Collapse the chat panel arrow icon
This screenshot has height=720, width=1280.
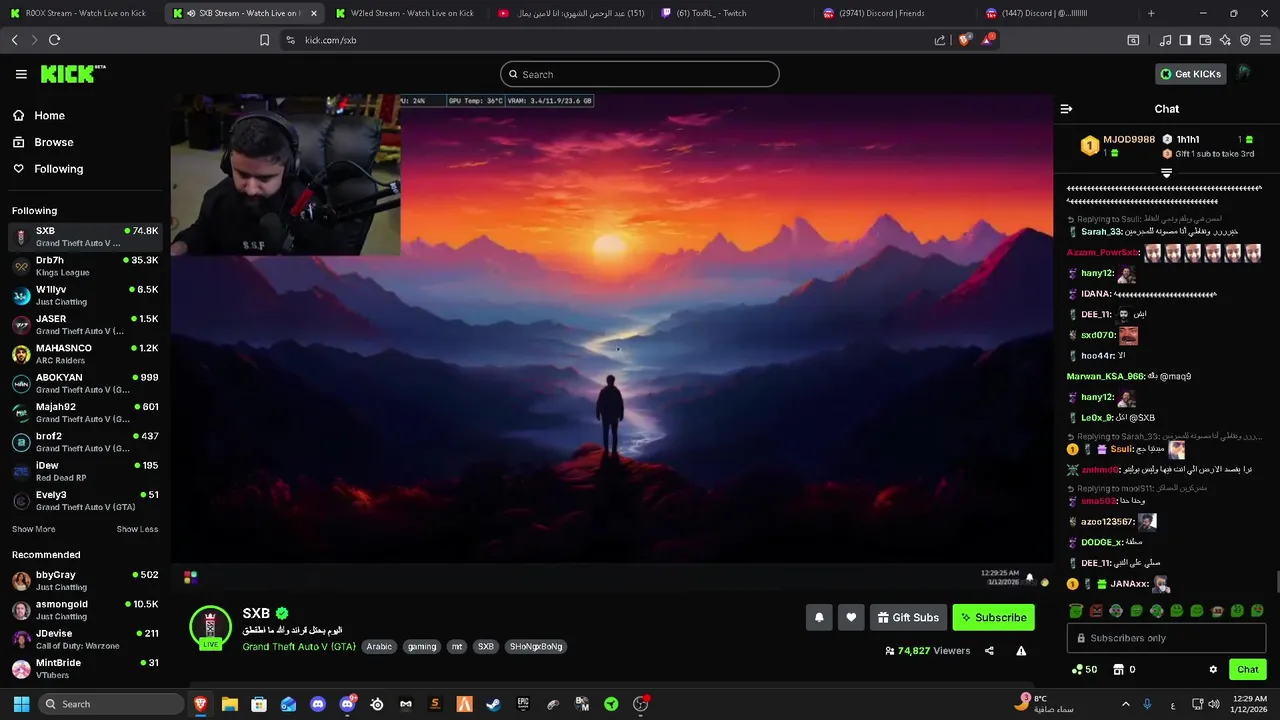[x=1066, y=109]
